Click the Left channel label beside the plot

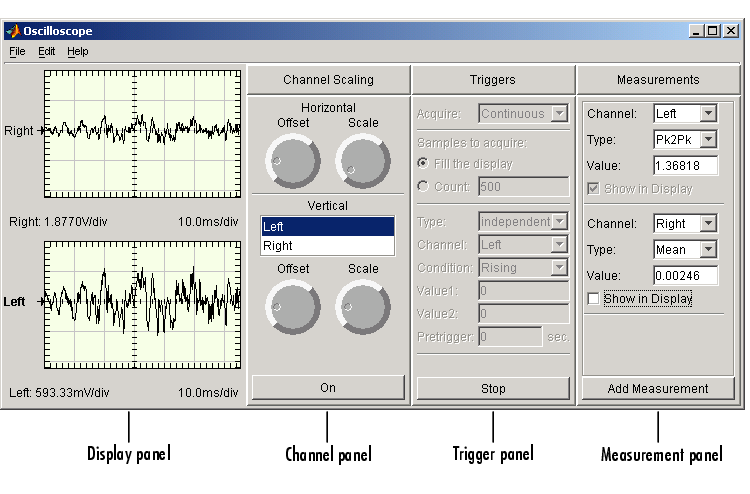(14, 301)
